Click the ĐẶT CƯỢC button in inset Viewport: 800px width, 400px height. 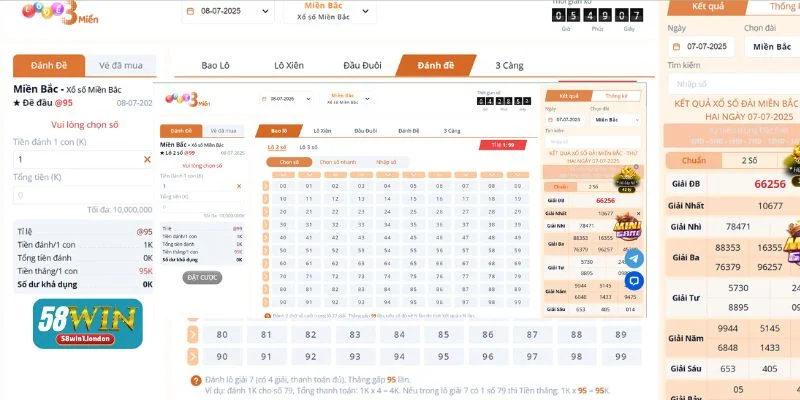pyautogui.click(x=202, y=278)
